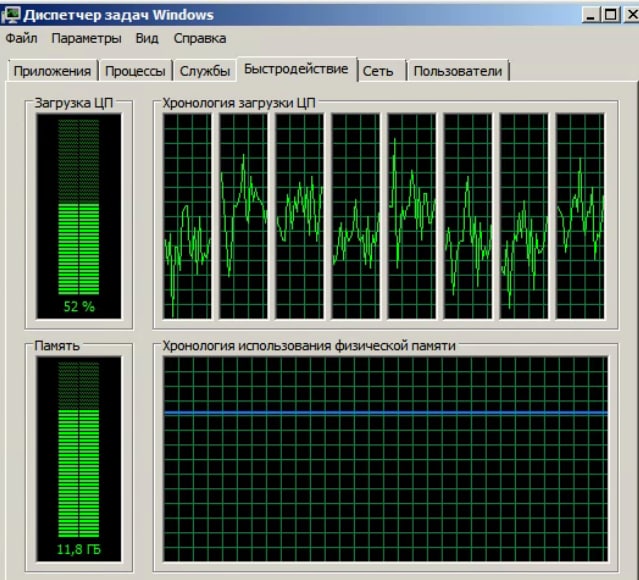Click the Память group label
This screenshot has width=639, height=580.
pyautogui.click(x=57, y=346)
